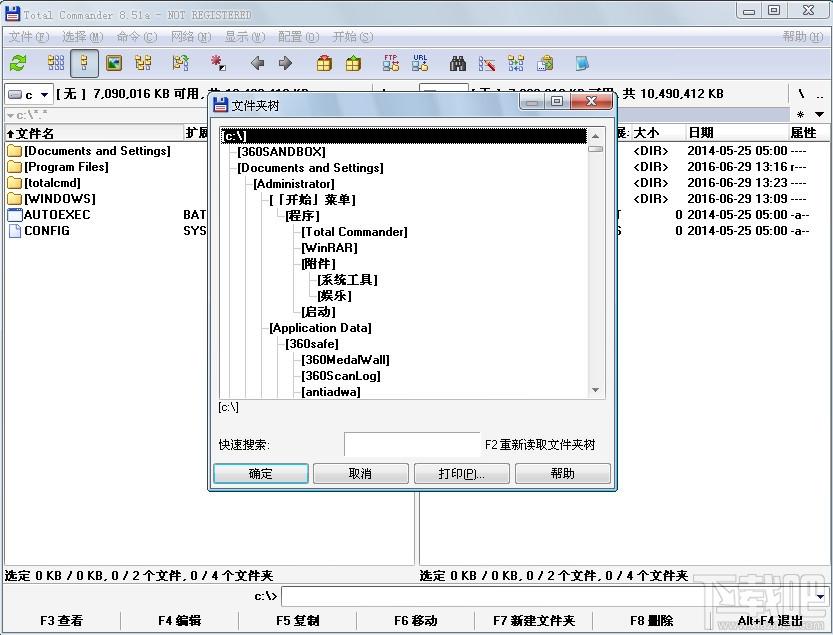Image resolution: width=833 pixels, height=635 pixels.
Task: Click the Unpack files toolbar icon
Action: 353,63
